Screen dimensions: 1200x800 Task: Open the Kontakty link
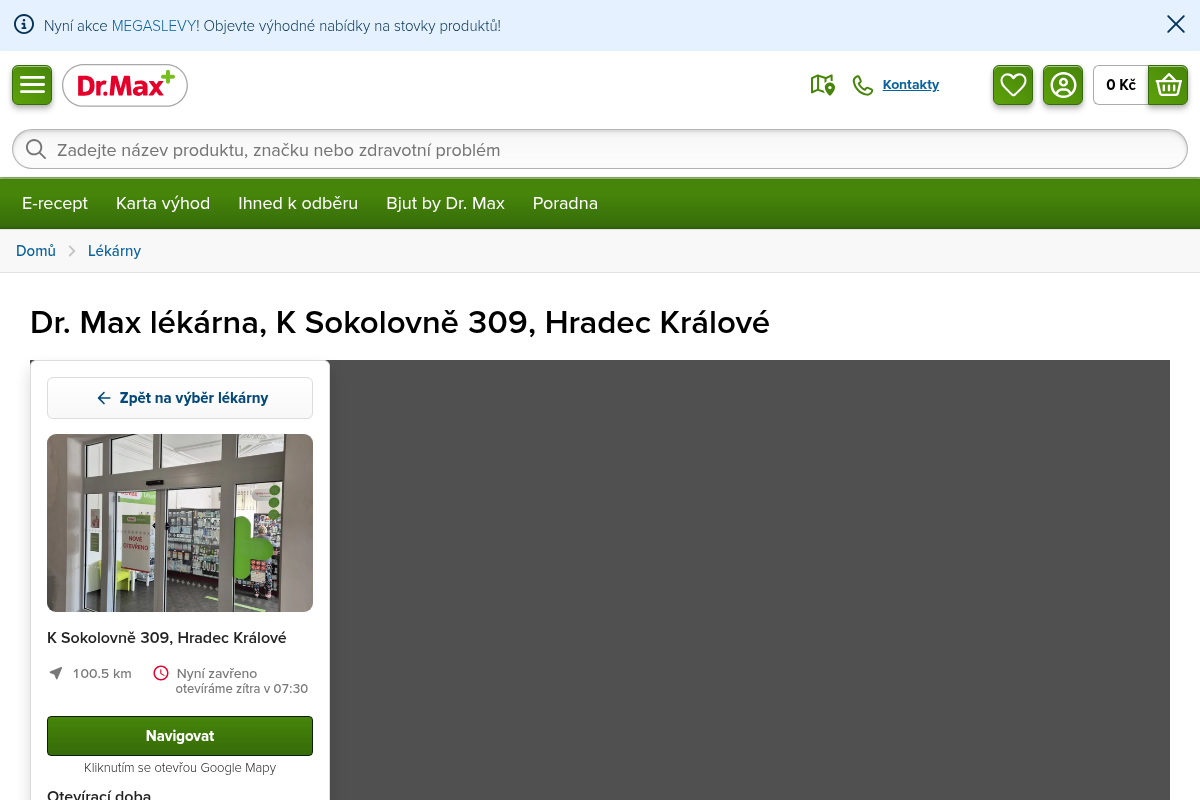[911, 85]
